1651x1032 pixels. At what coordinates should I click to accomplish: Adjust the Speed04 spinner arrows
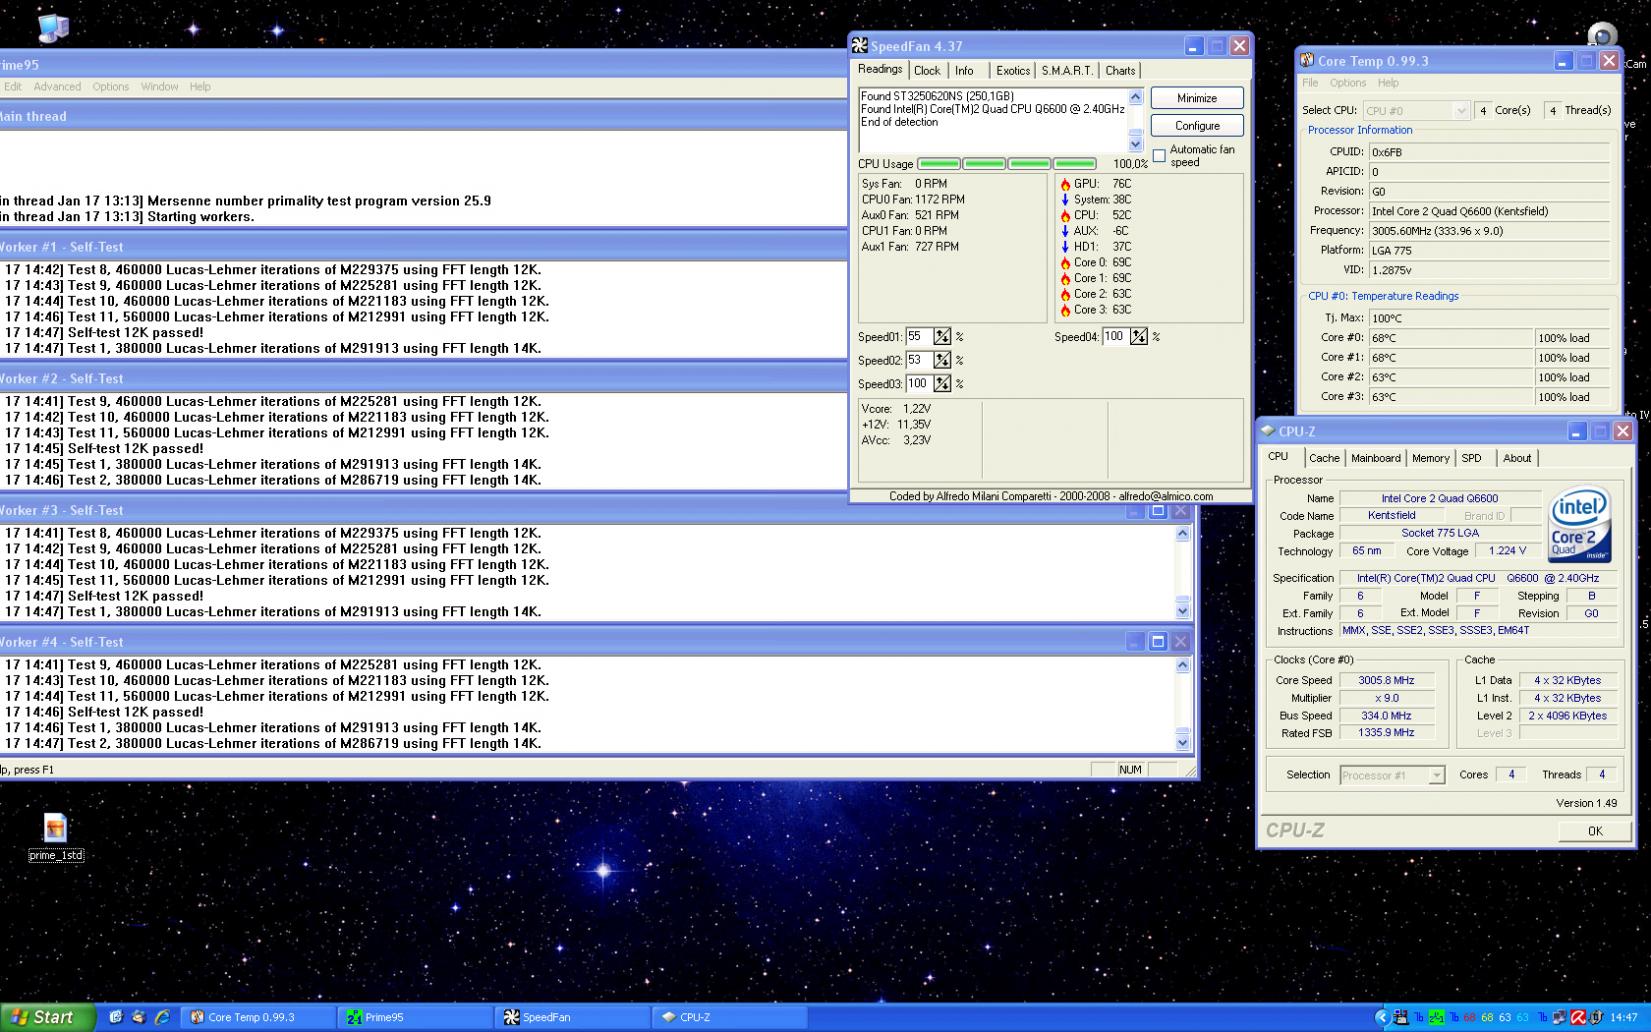[1138, 337]
